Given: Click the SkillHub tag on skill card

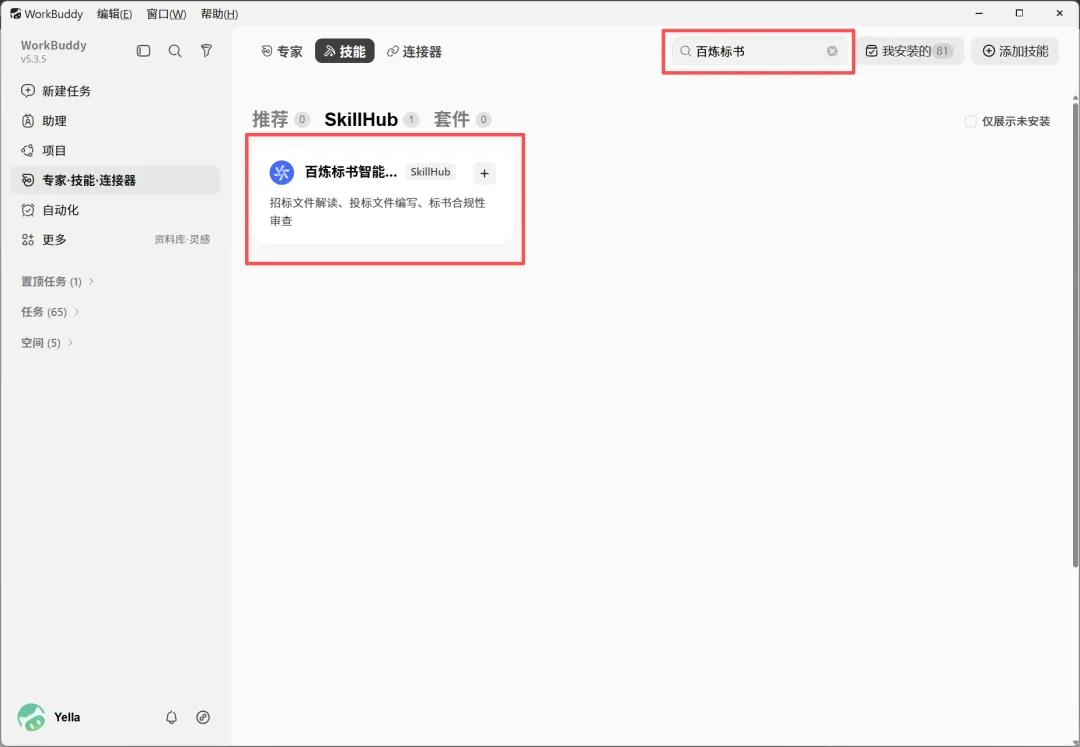Looking at the screenshot, I should point(430,172).
